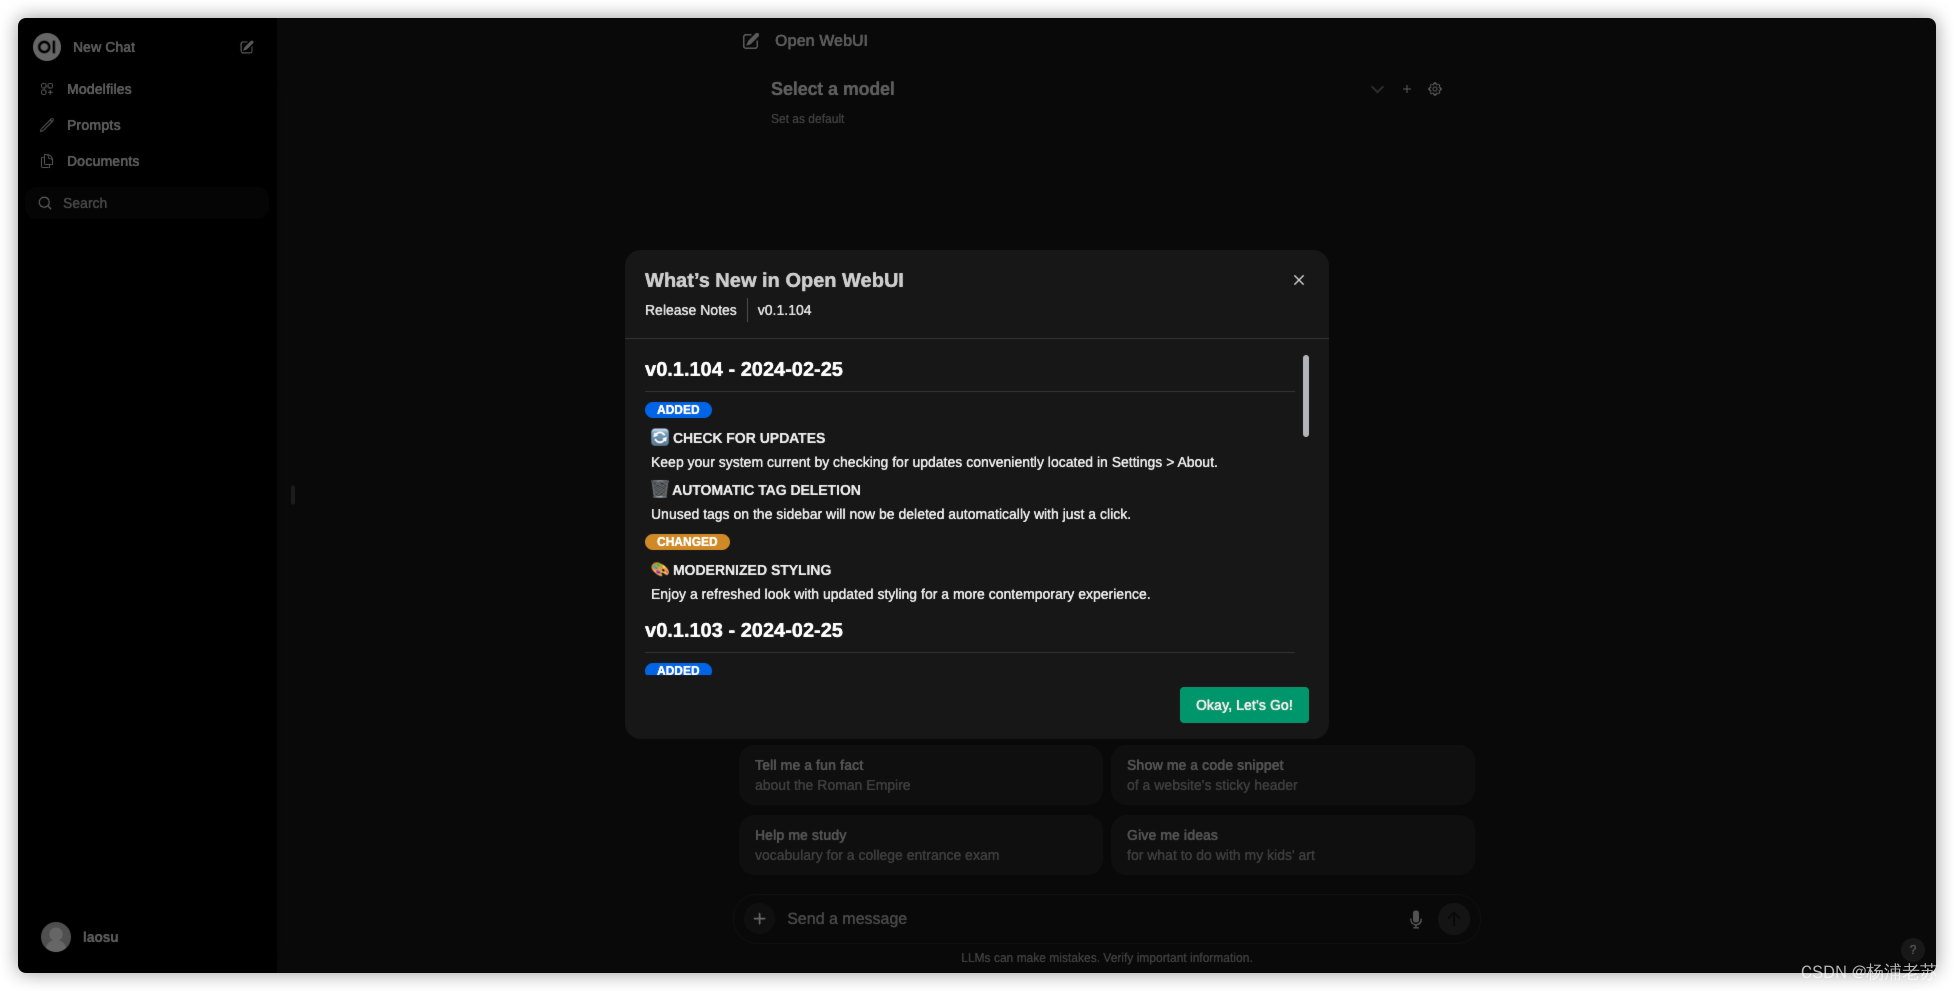Click the New Chat label in sidebar

tap(104, 47)
